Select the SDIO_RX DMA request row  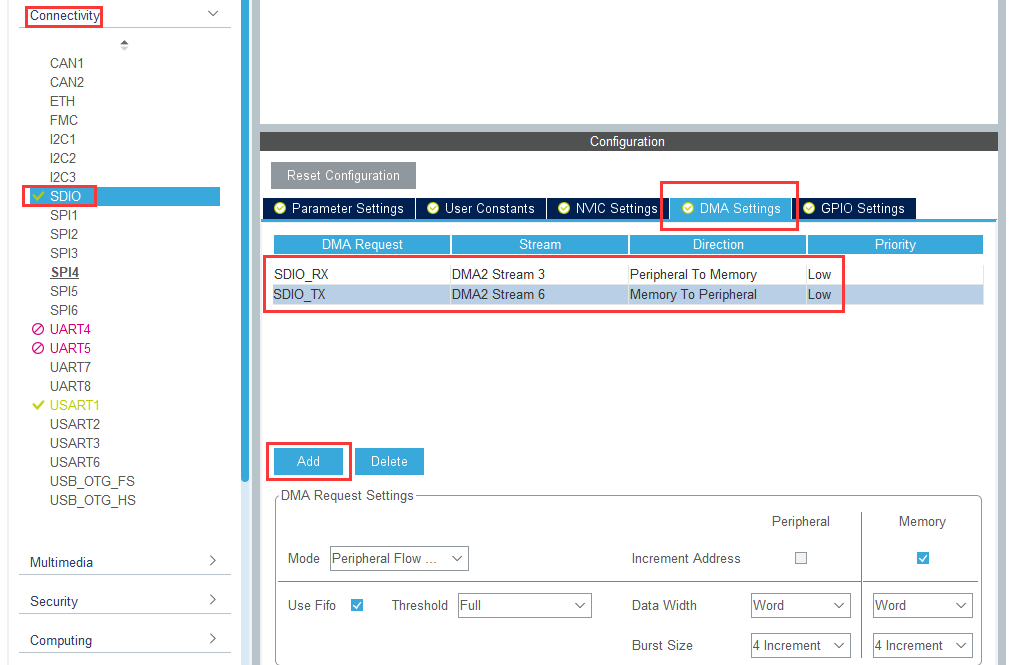coord(628,274)
